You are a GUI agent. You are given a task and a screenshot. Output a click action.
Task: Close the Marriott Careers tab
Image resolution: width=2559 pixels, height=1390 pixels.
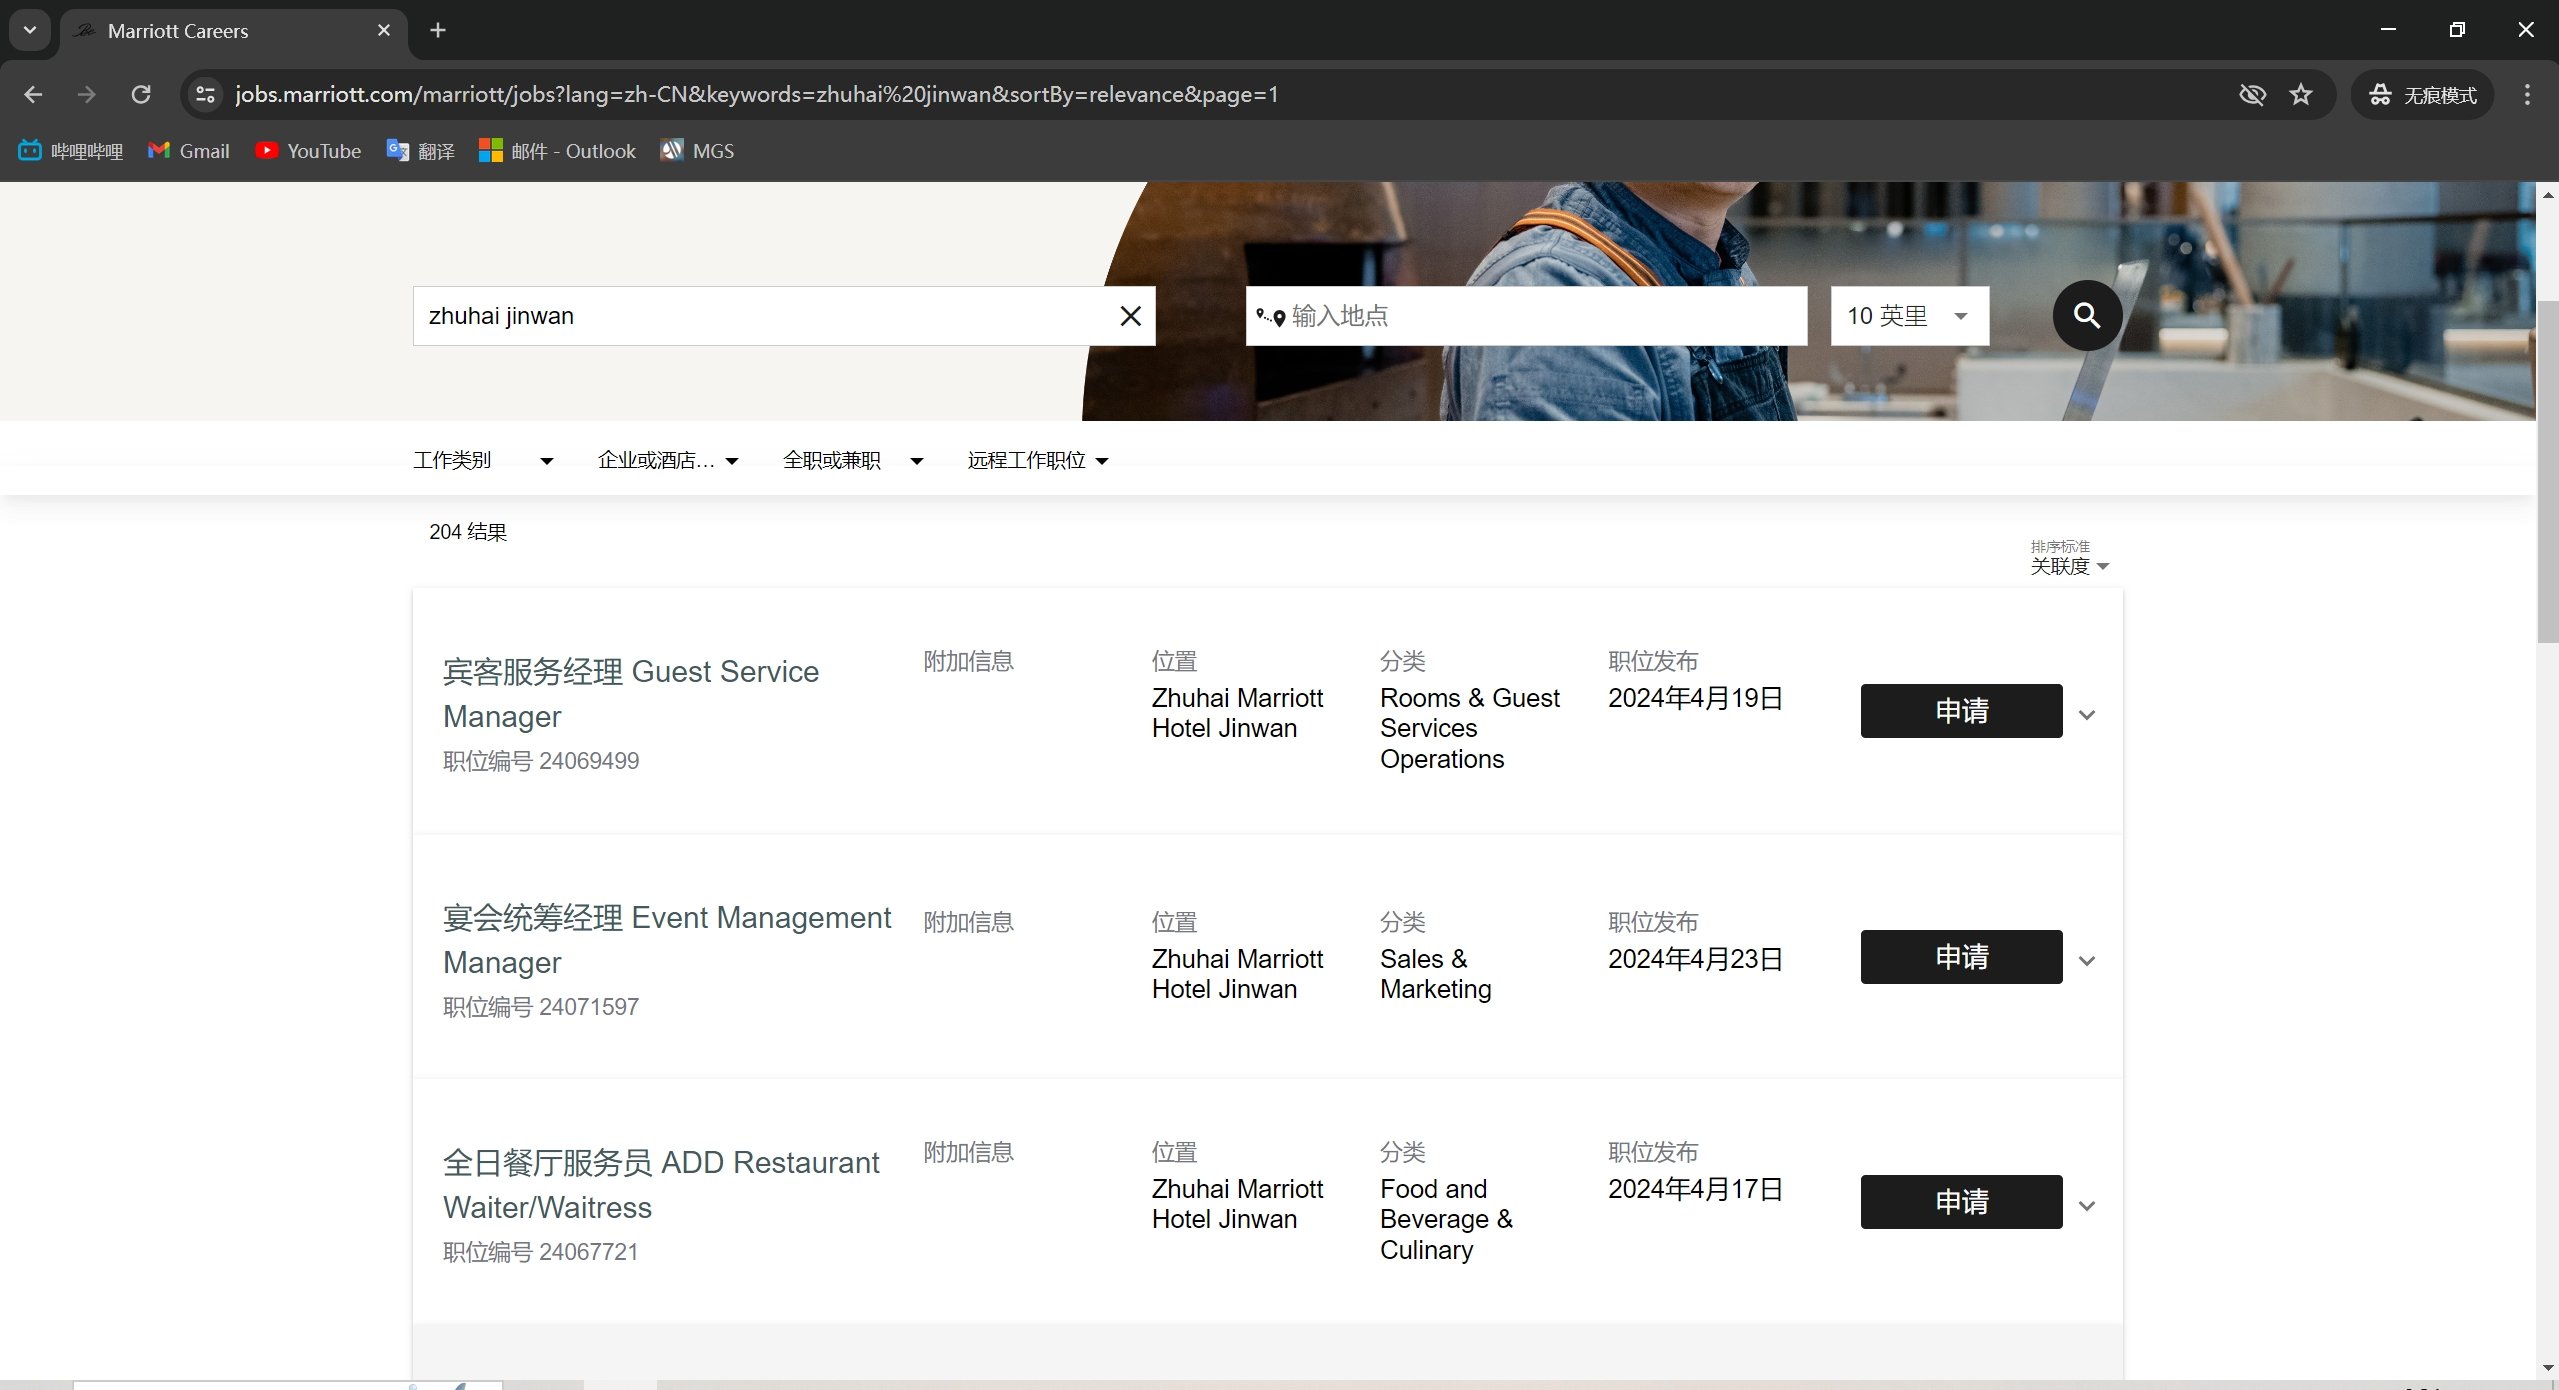383,30
